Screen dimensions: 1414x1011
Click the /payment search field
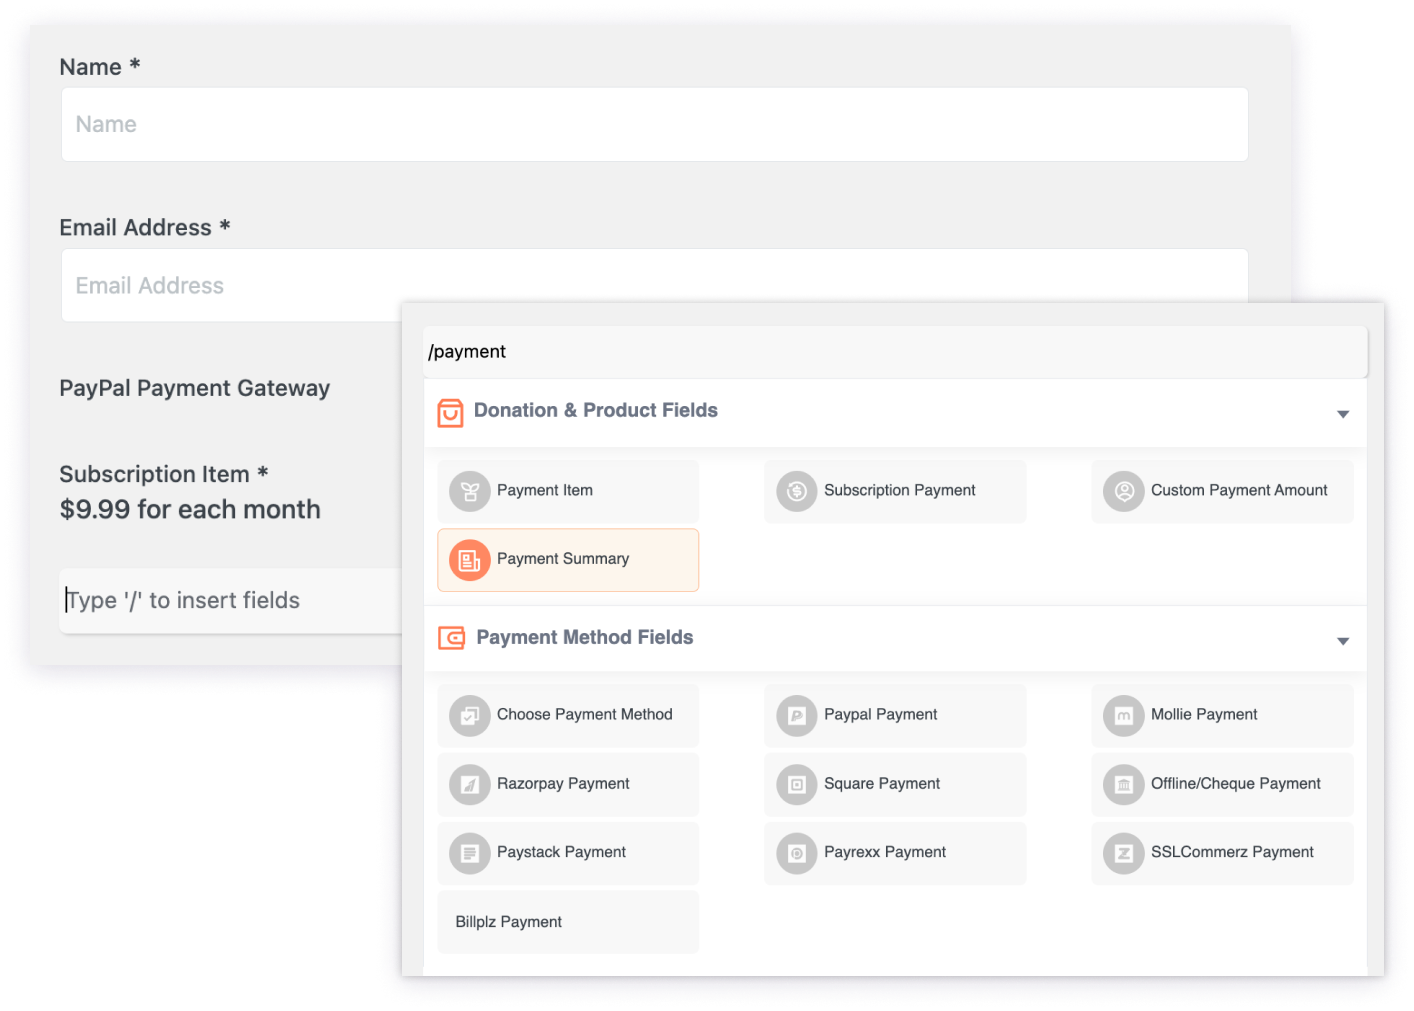895,351
